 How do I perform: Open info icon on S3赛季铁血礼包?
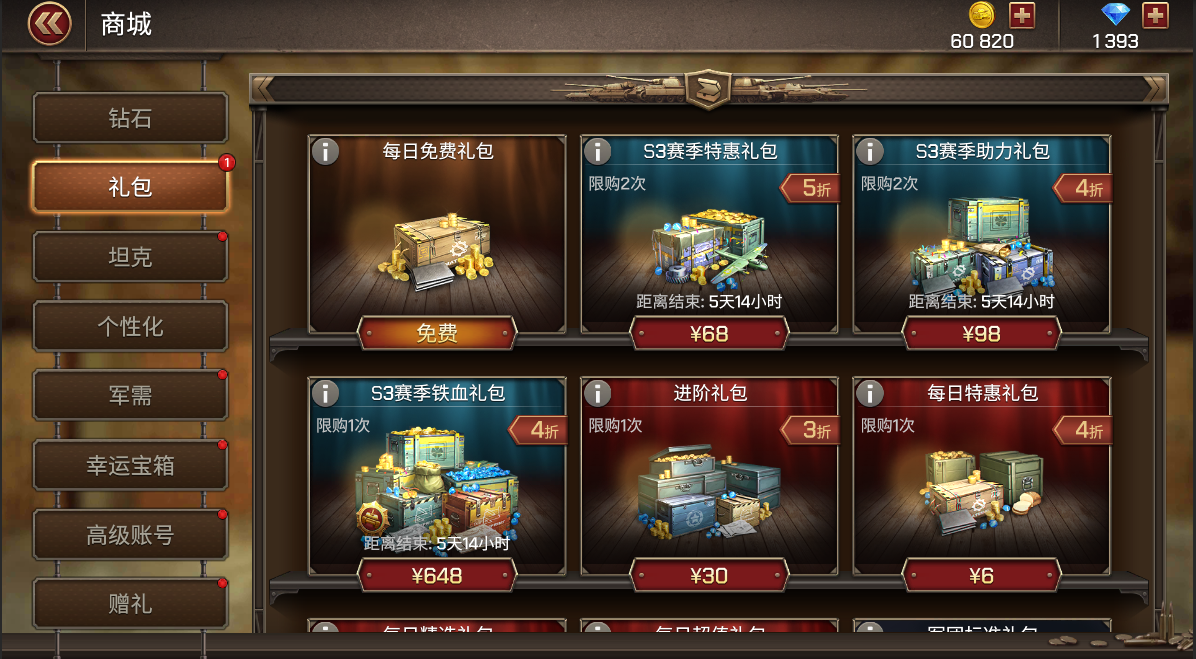point(326,393)
